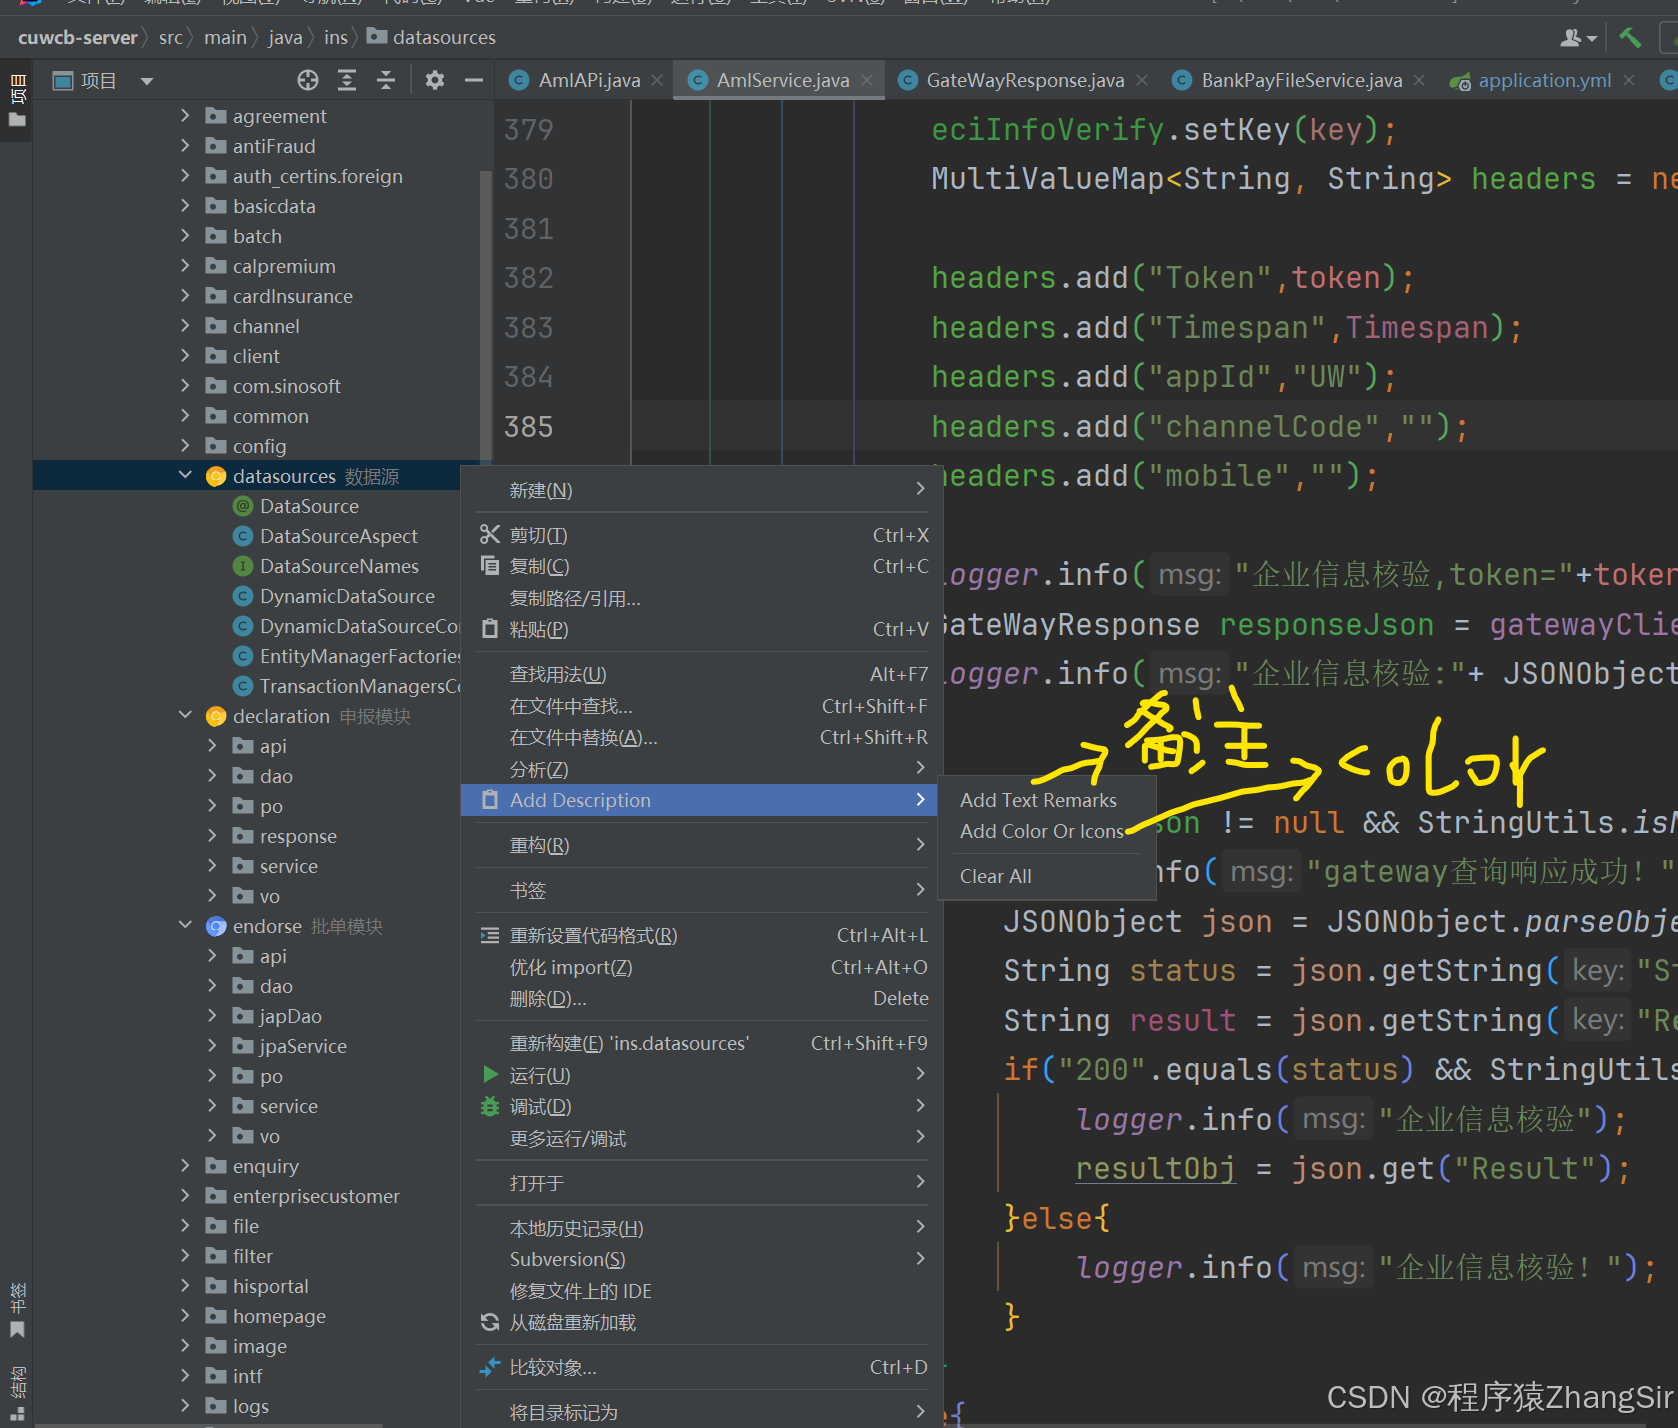Select 优化 import(Z) menu item

pyautogui.click(x=699, y=968)
